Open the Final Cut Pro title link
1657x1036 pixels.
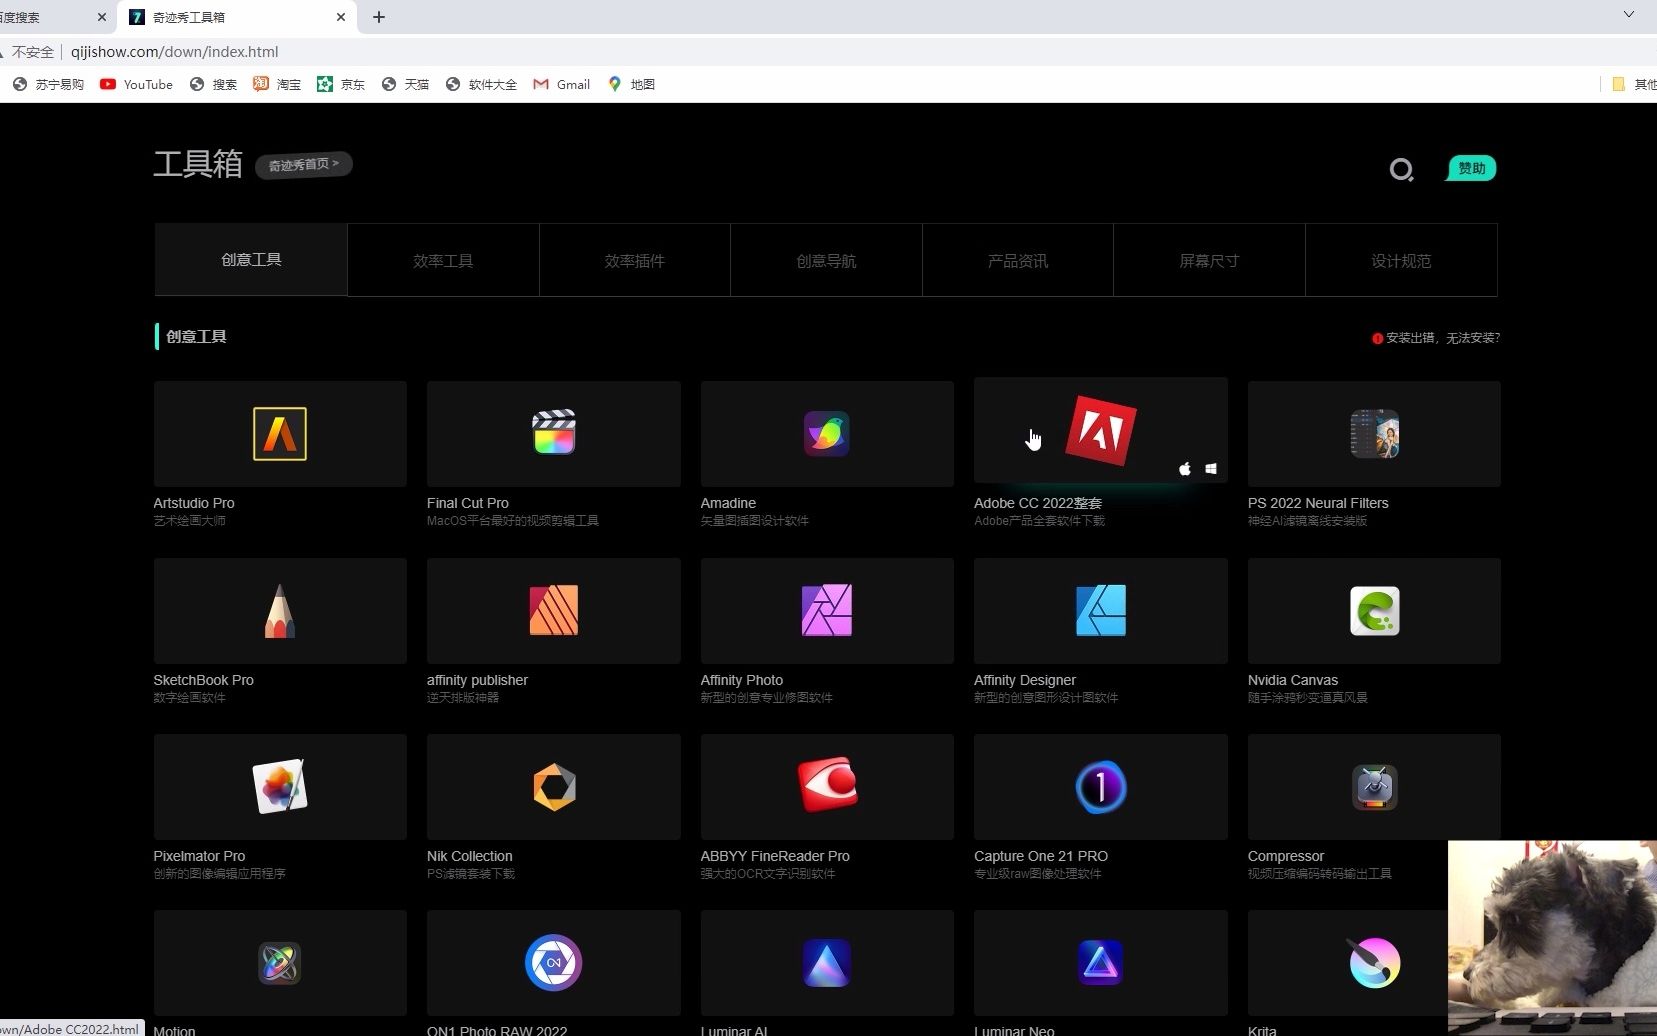click(x=468, y=503)
